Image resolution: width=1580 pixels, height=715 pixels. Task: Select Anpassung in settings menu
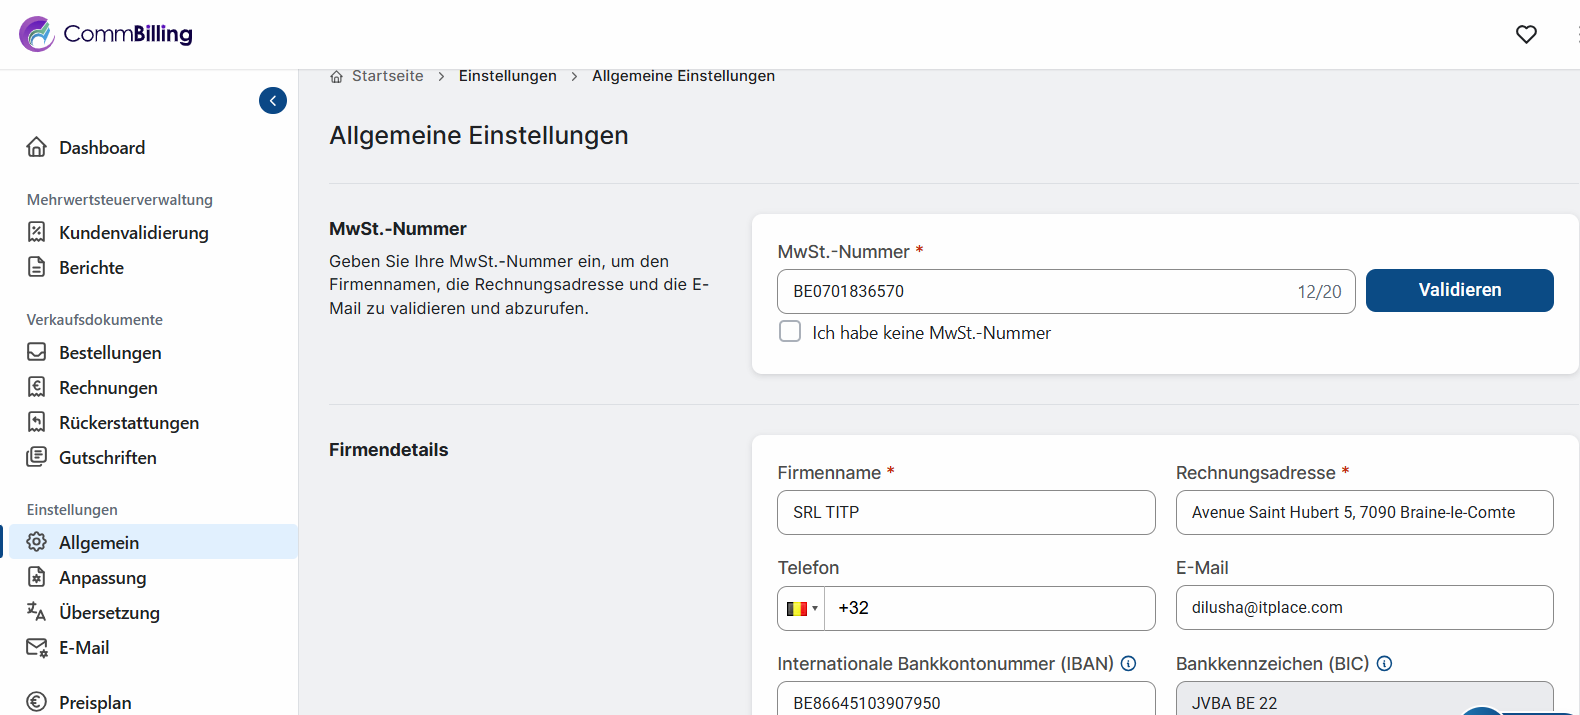point(102,578)
